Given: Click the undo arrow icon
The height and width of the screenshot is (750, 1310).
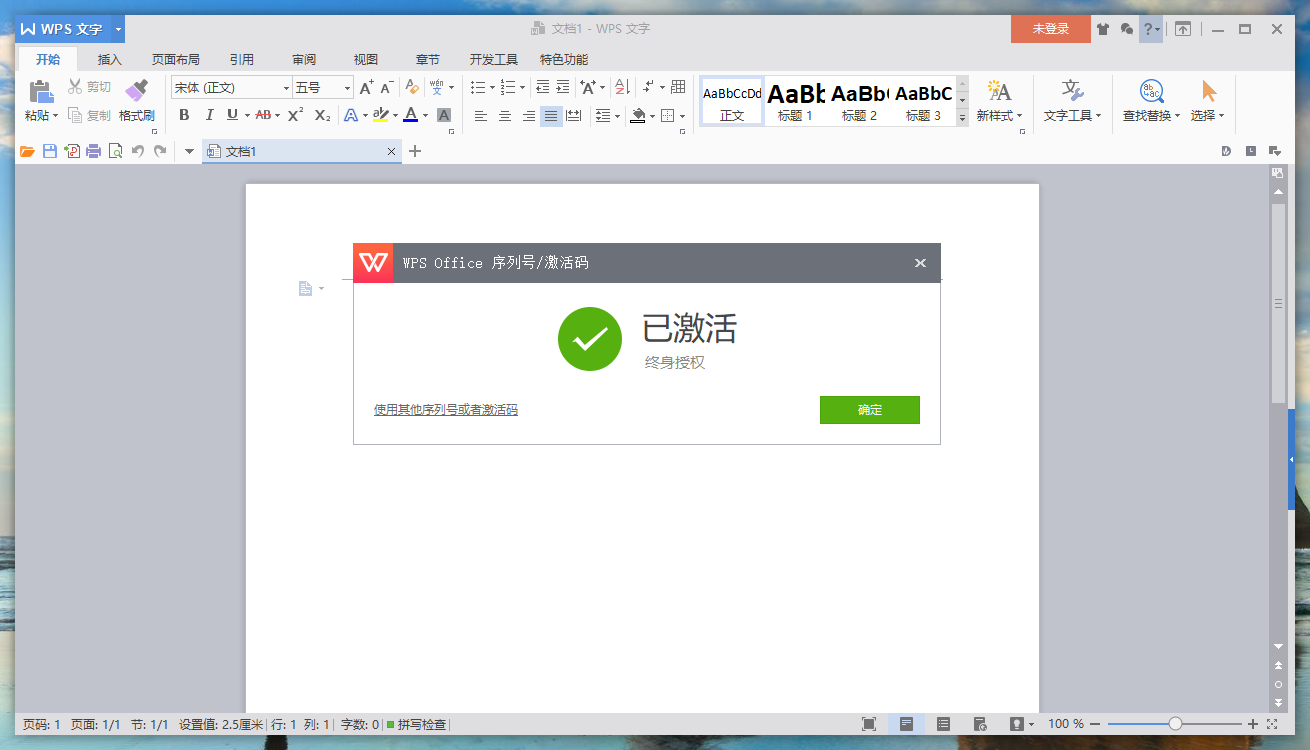Looking at the screenshot, I should (138, 151).
